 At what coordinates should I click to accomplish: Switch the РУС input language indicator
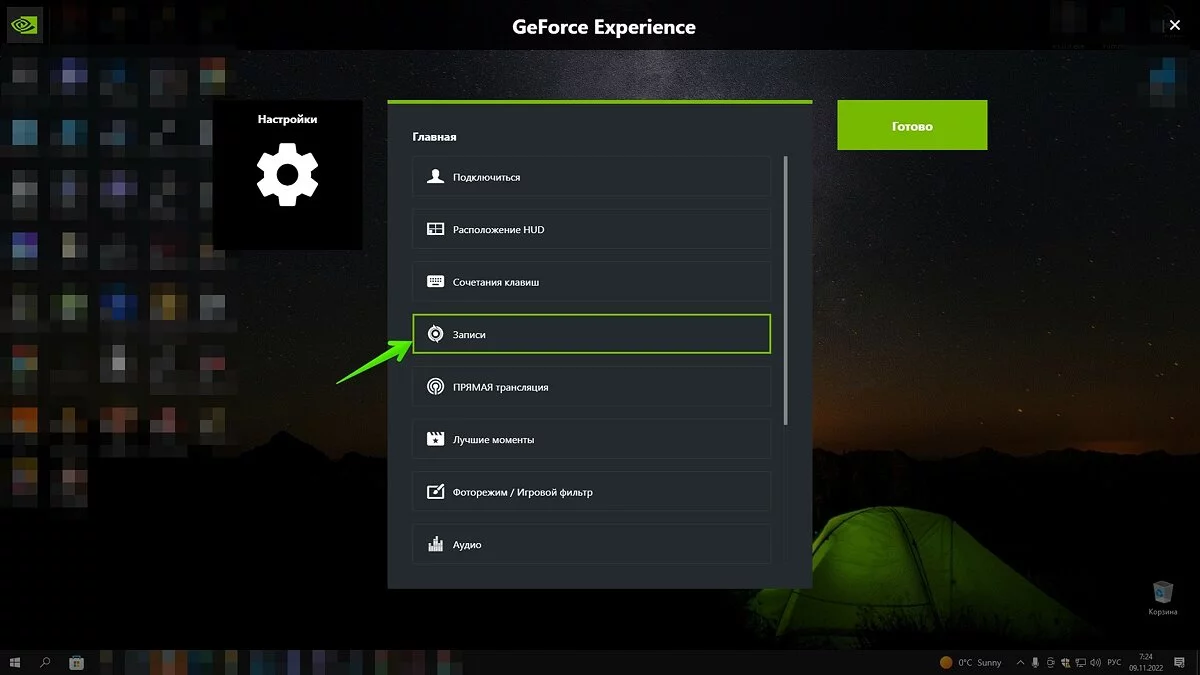(x=1113, y=662)
